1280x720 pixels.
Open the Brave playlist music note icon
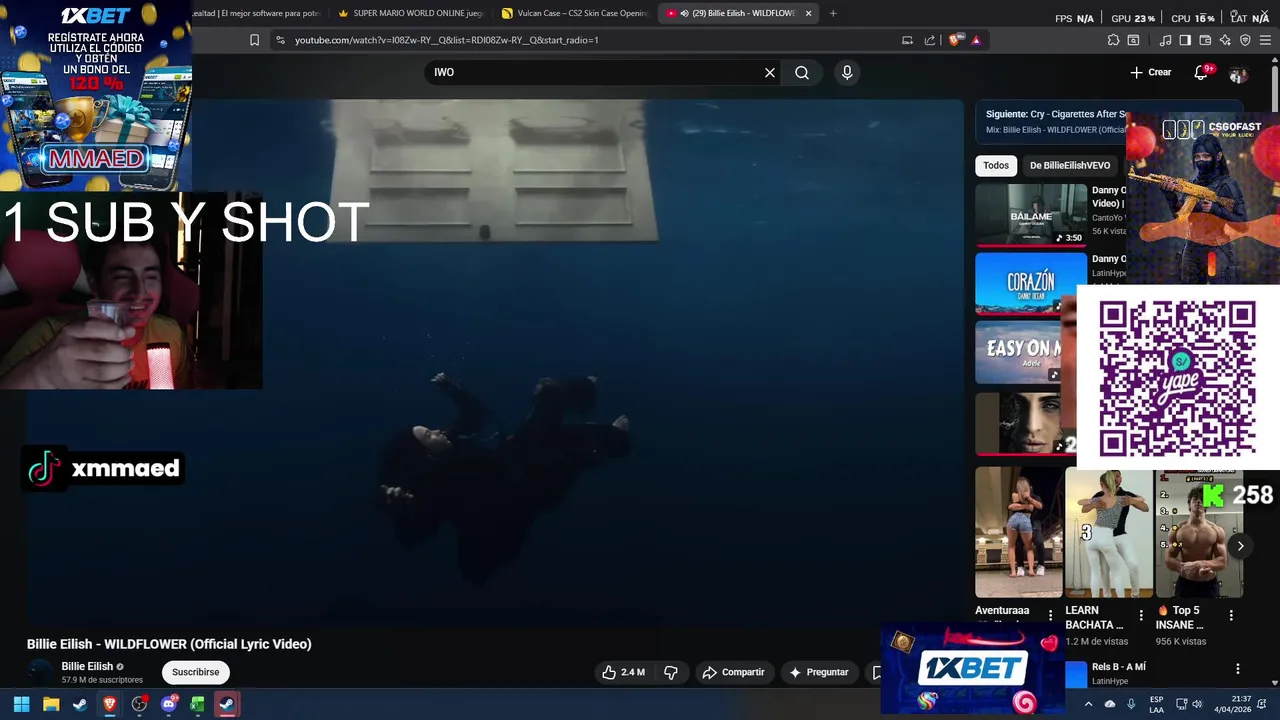coord(1165,40)
